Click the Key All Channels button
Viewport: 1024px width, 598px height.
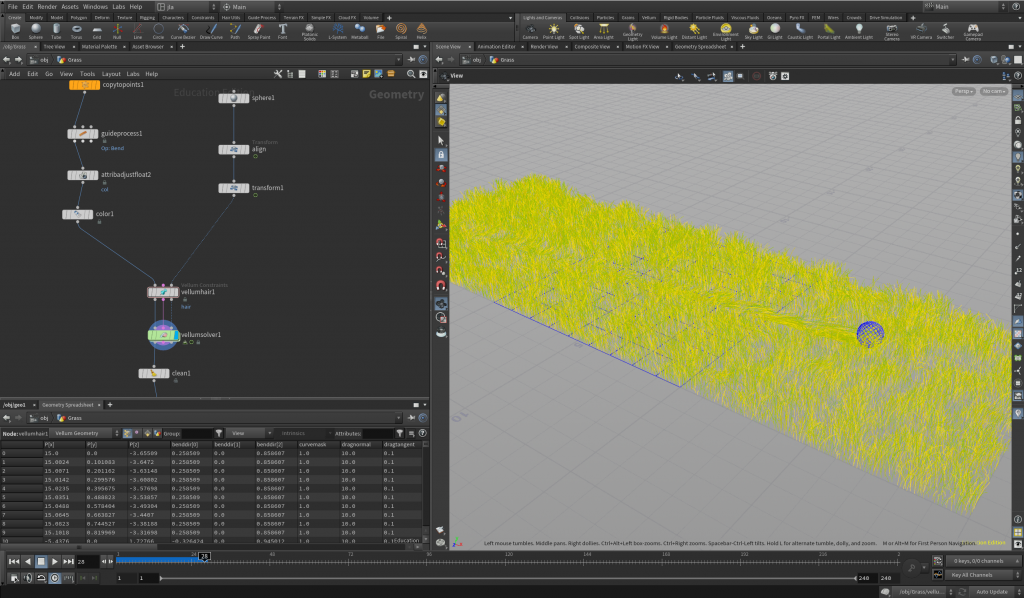click(x=980, y=575)
